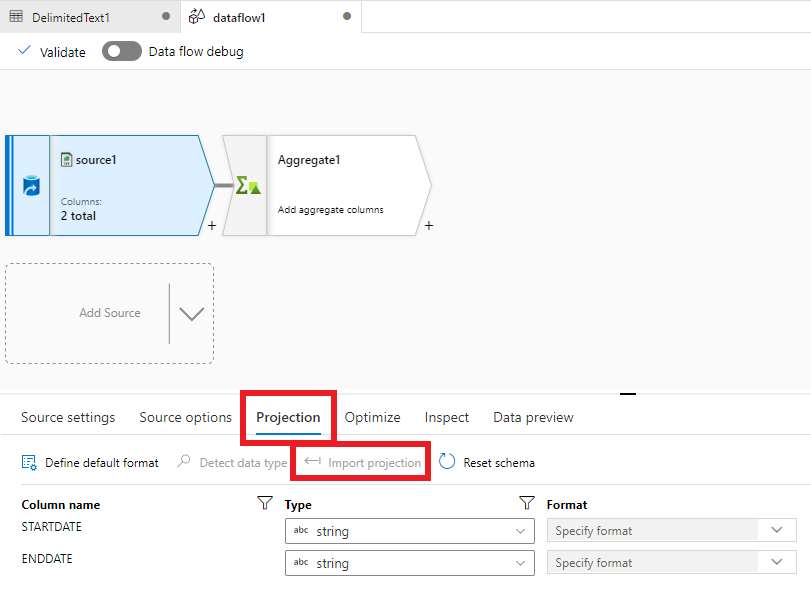Expand the Add Source chevron menu
811x598 pixels.
click(x=191, y=313)
